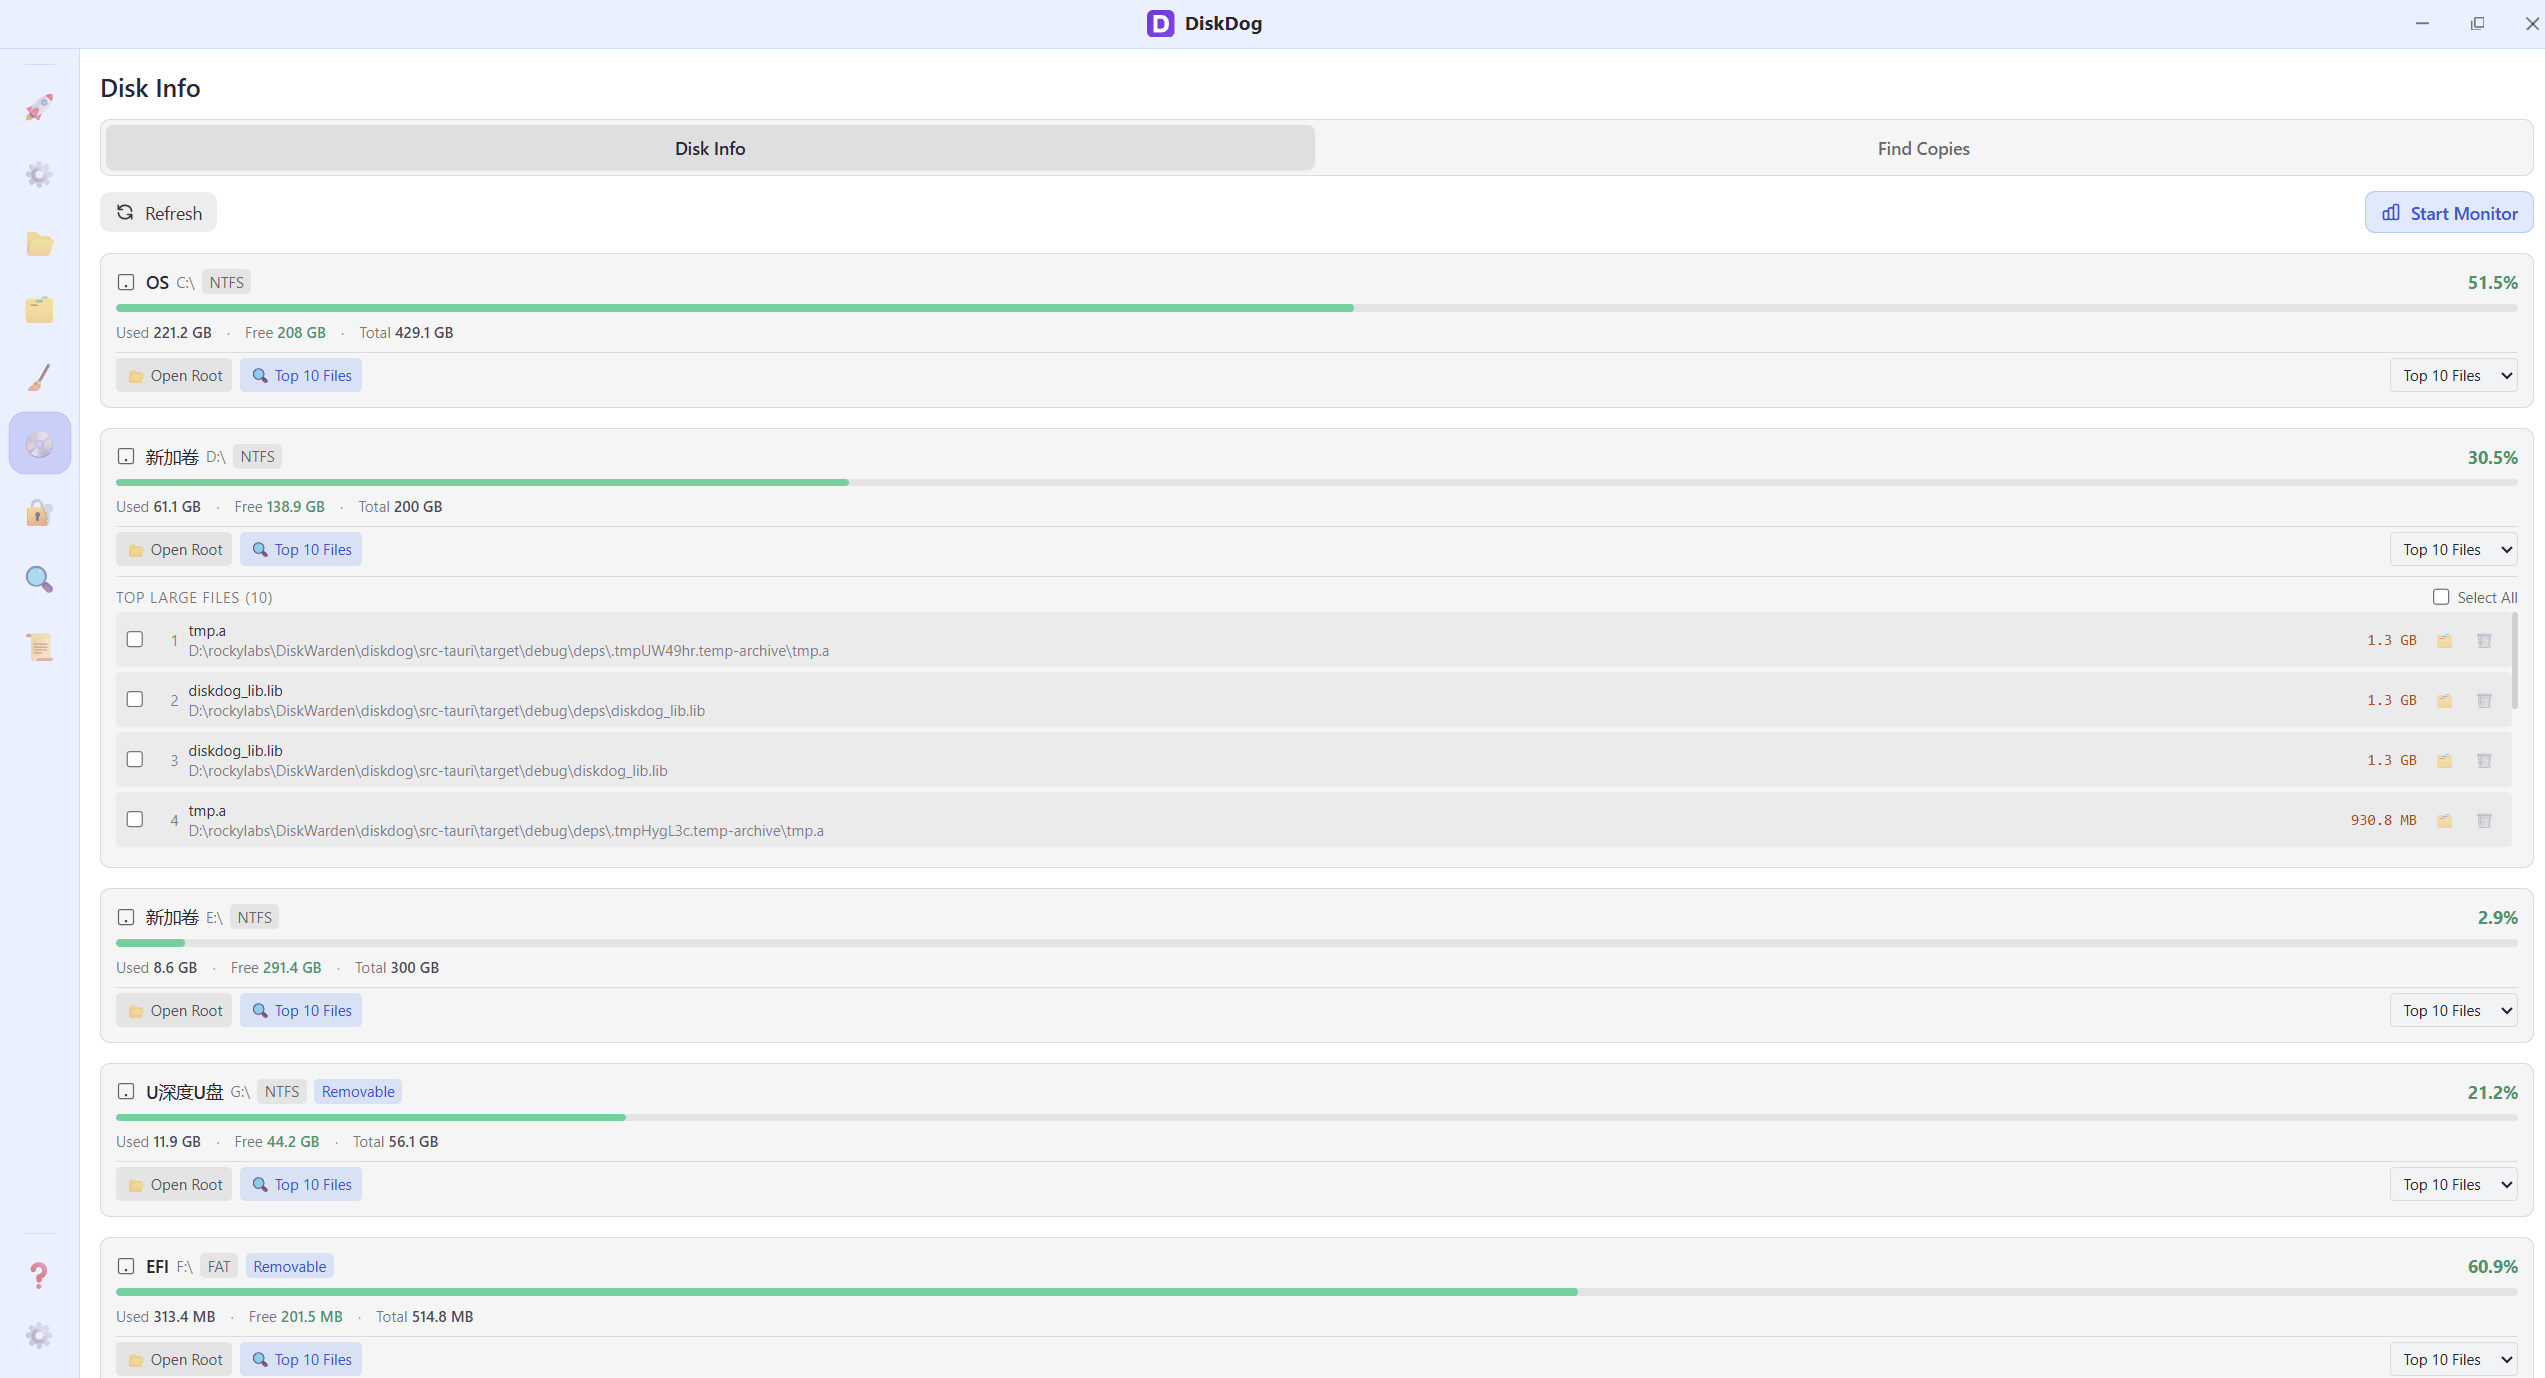
Task: Open the scroll log icon in sidebar
Action: click(x=39, y=647)
